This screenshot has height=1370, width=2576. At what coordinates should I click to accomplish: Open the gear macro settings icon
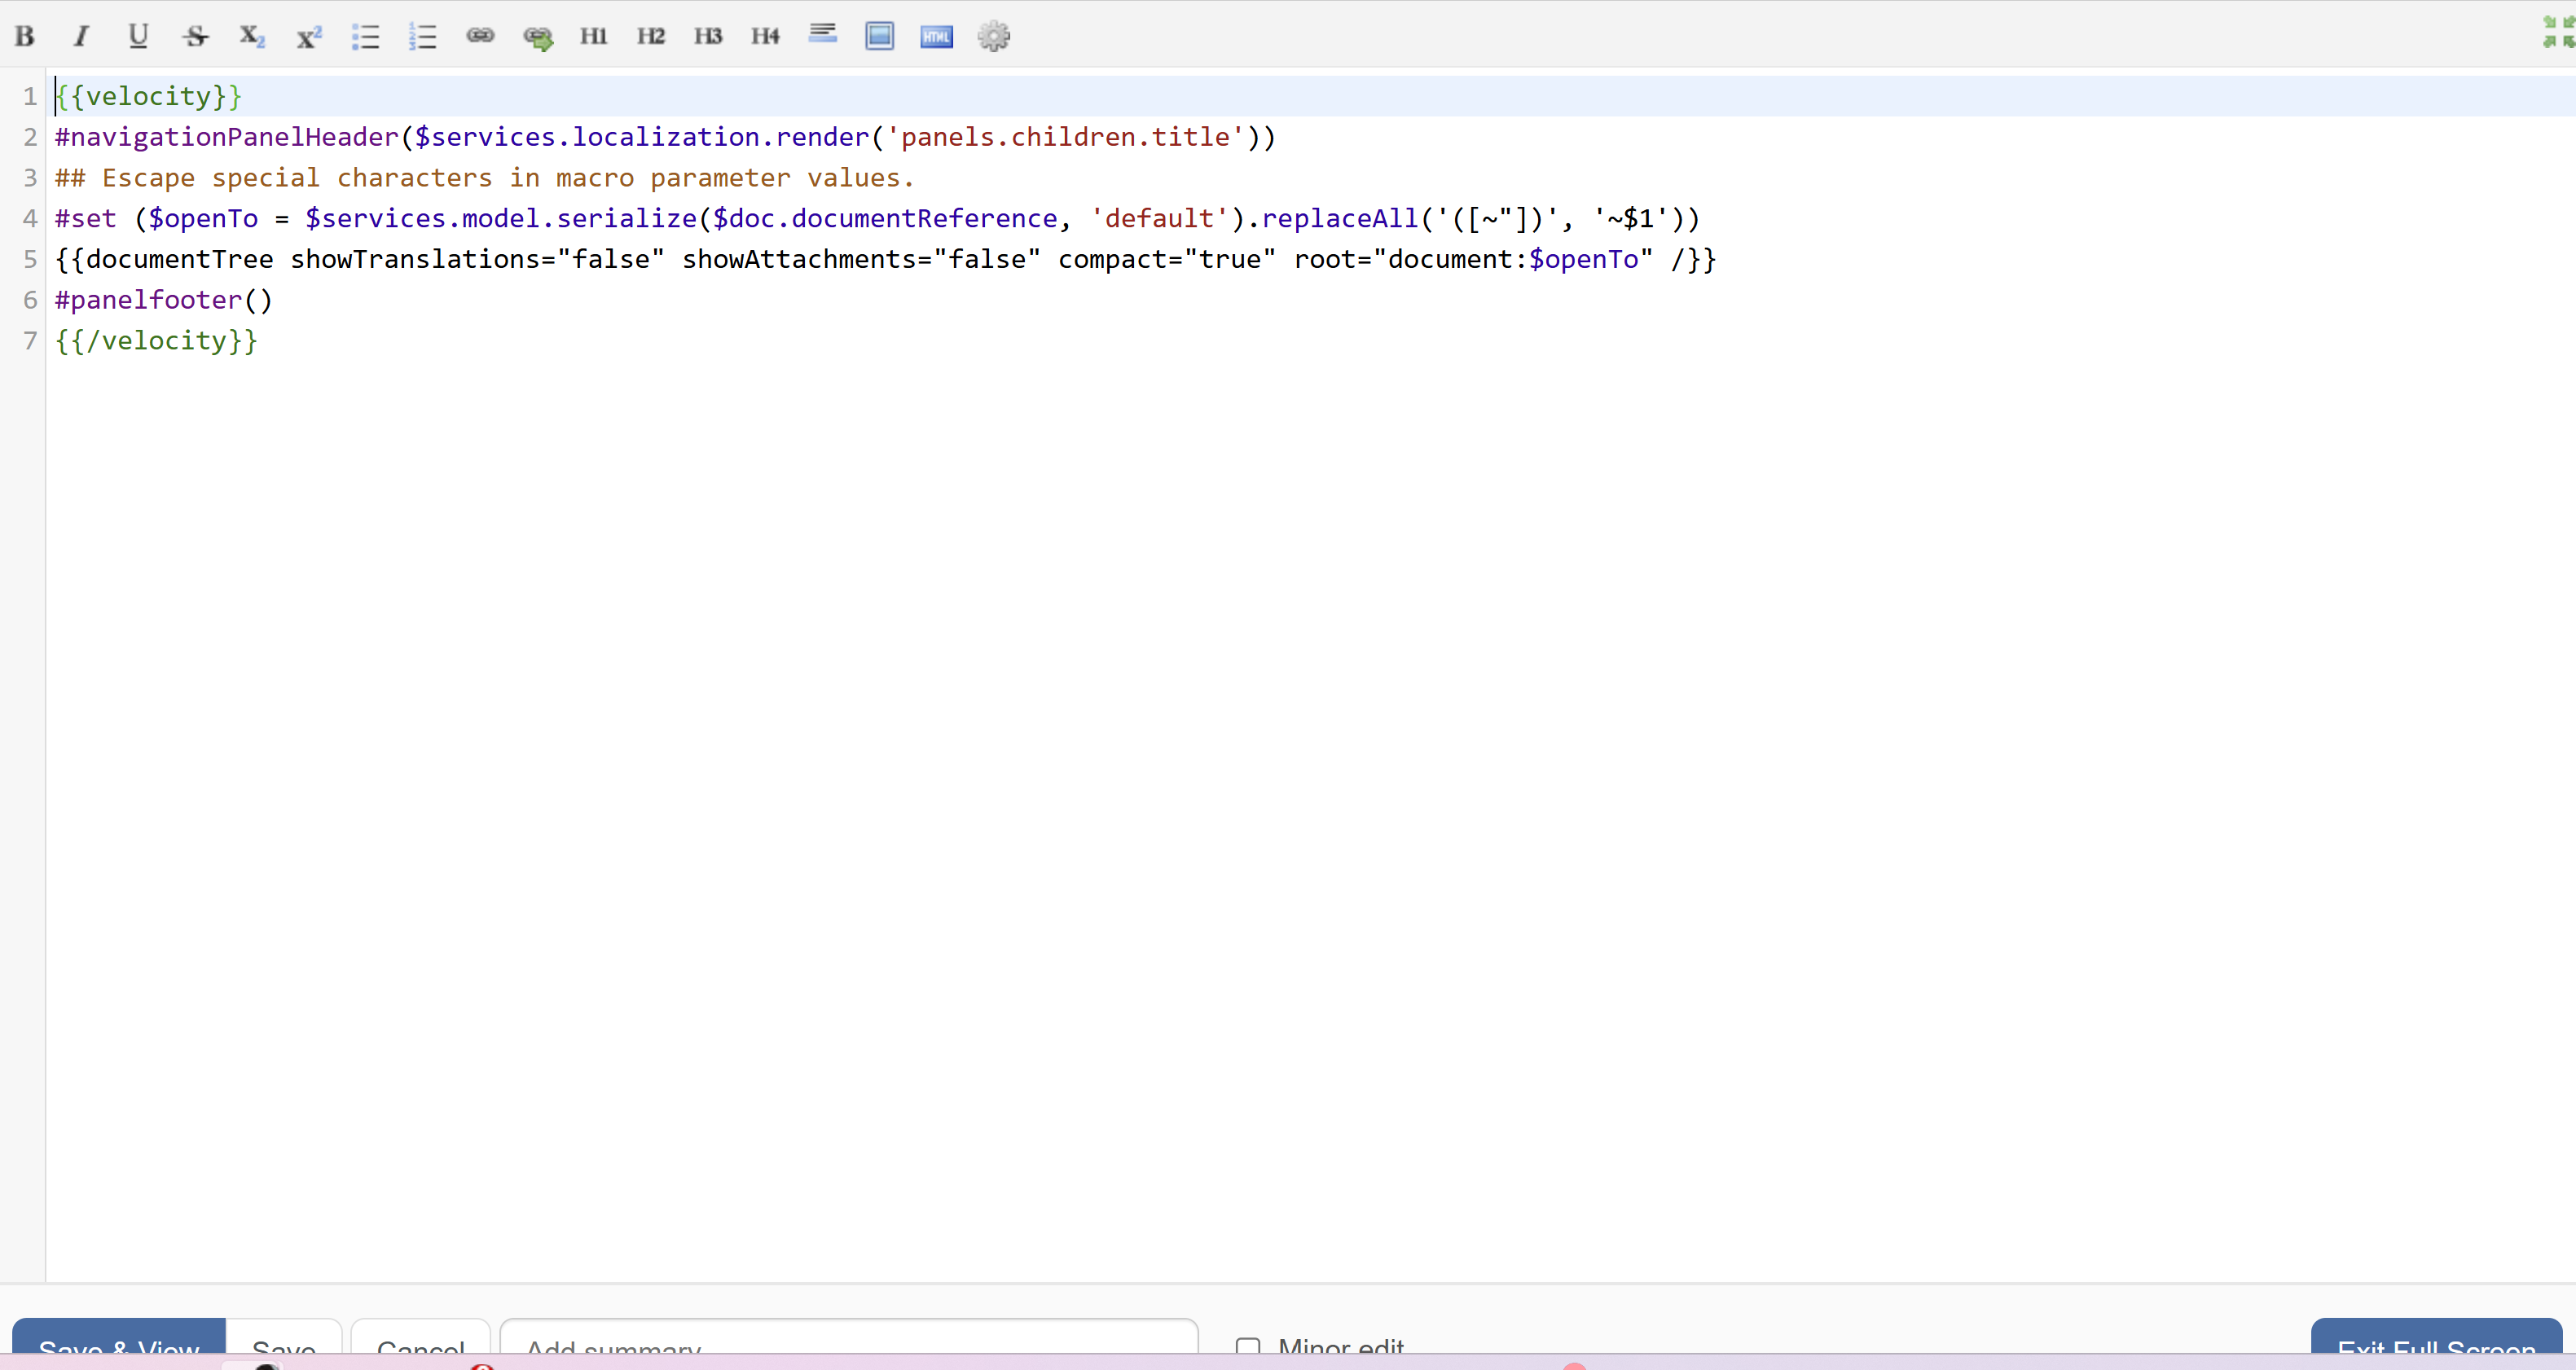[x=994, y=37]
